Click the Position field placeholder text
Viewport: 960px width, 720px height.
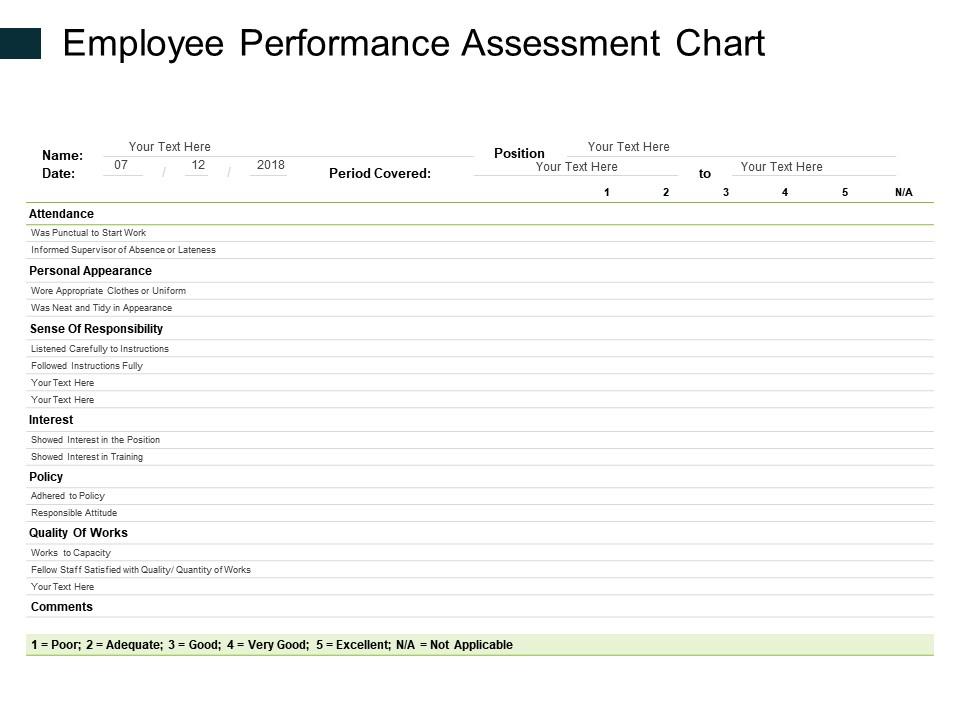coord(629,147)
